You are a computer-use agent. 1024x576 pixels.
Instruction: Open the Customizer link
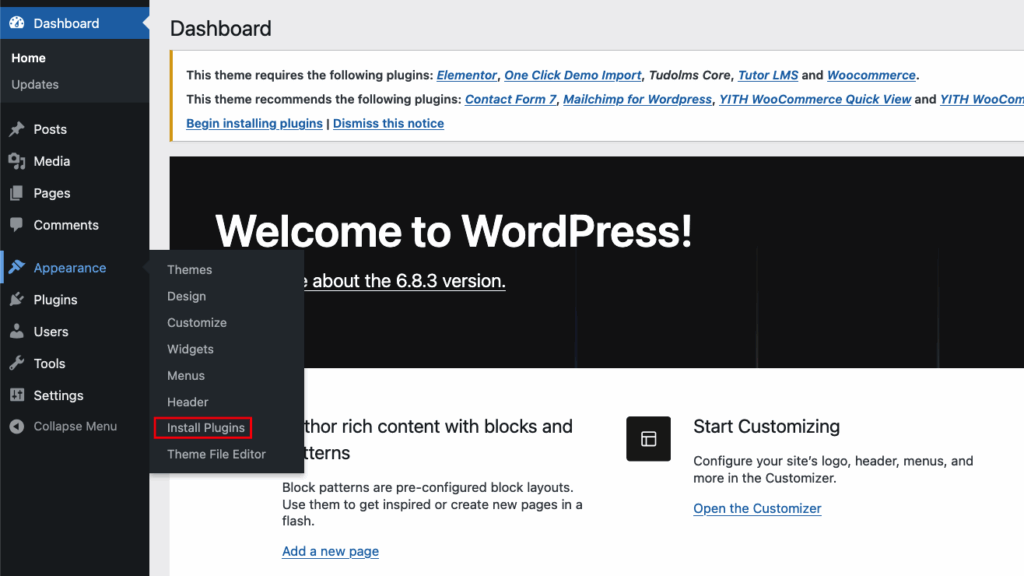757,508
